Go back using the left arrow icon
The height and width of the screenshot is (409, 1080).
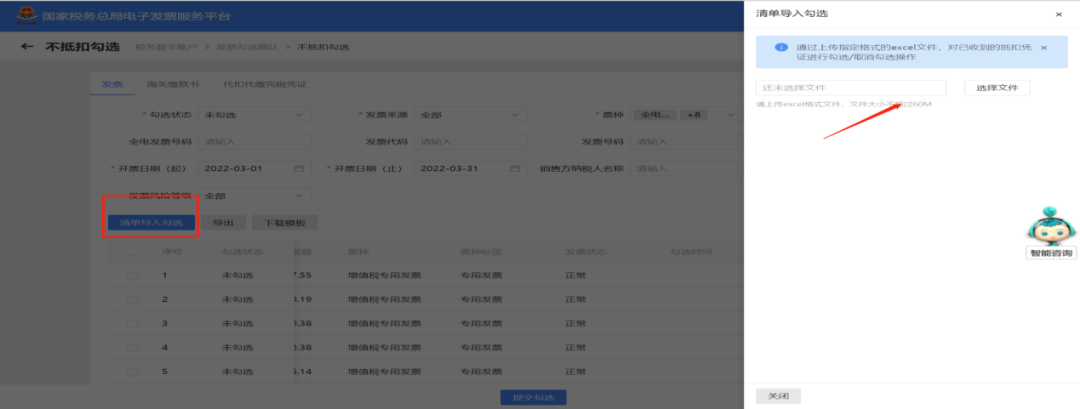tap(27, 47)
